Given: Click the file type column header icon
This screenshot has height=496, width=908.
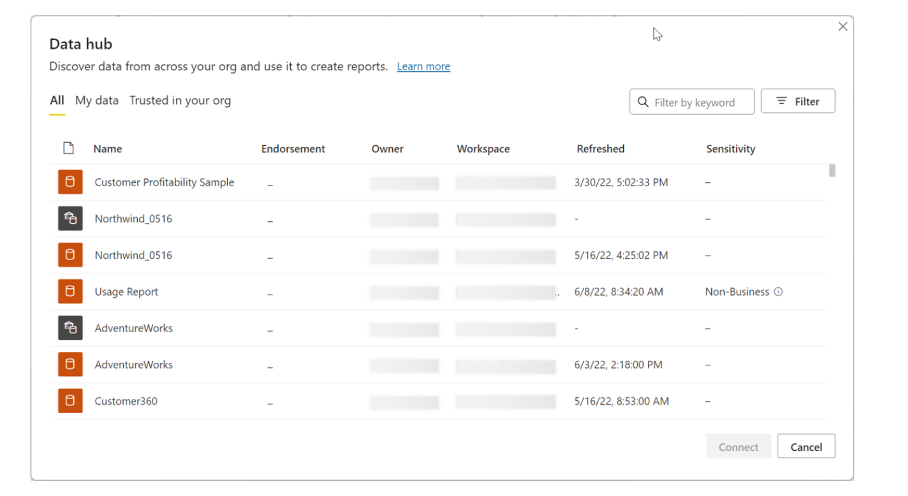Looking at the screenshot, I should coord(69,148).
